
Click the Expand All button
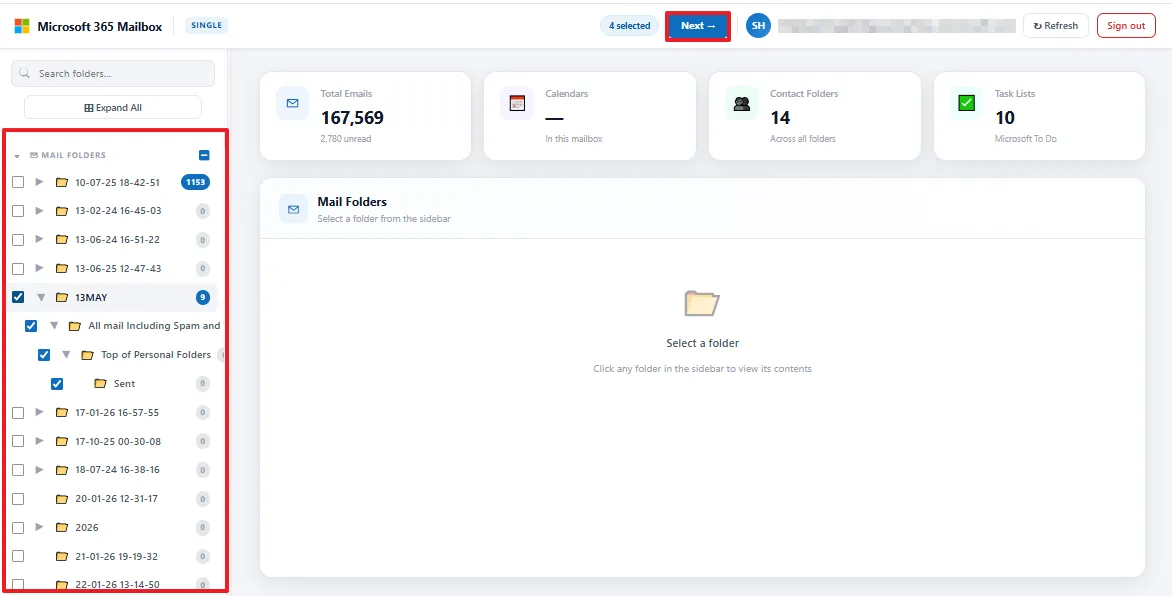(113, 108)
